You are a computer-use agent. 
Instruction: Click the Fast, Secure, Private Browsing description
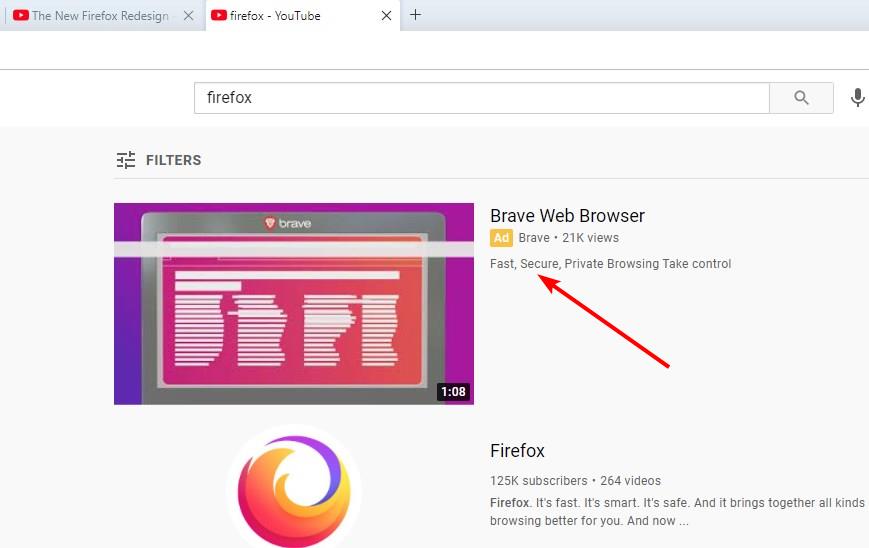(610, 264)
